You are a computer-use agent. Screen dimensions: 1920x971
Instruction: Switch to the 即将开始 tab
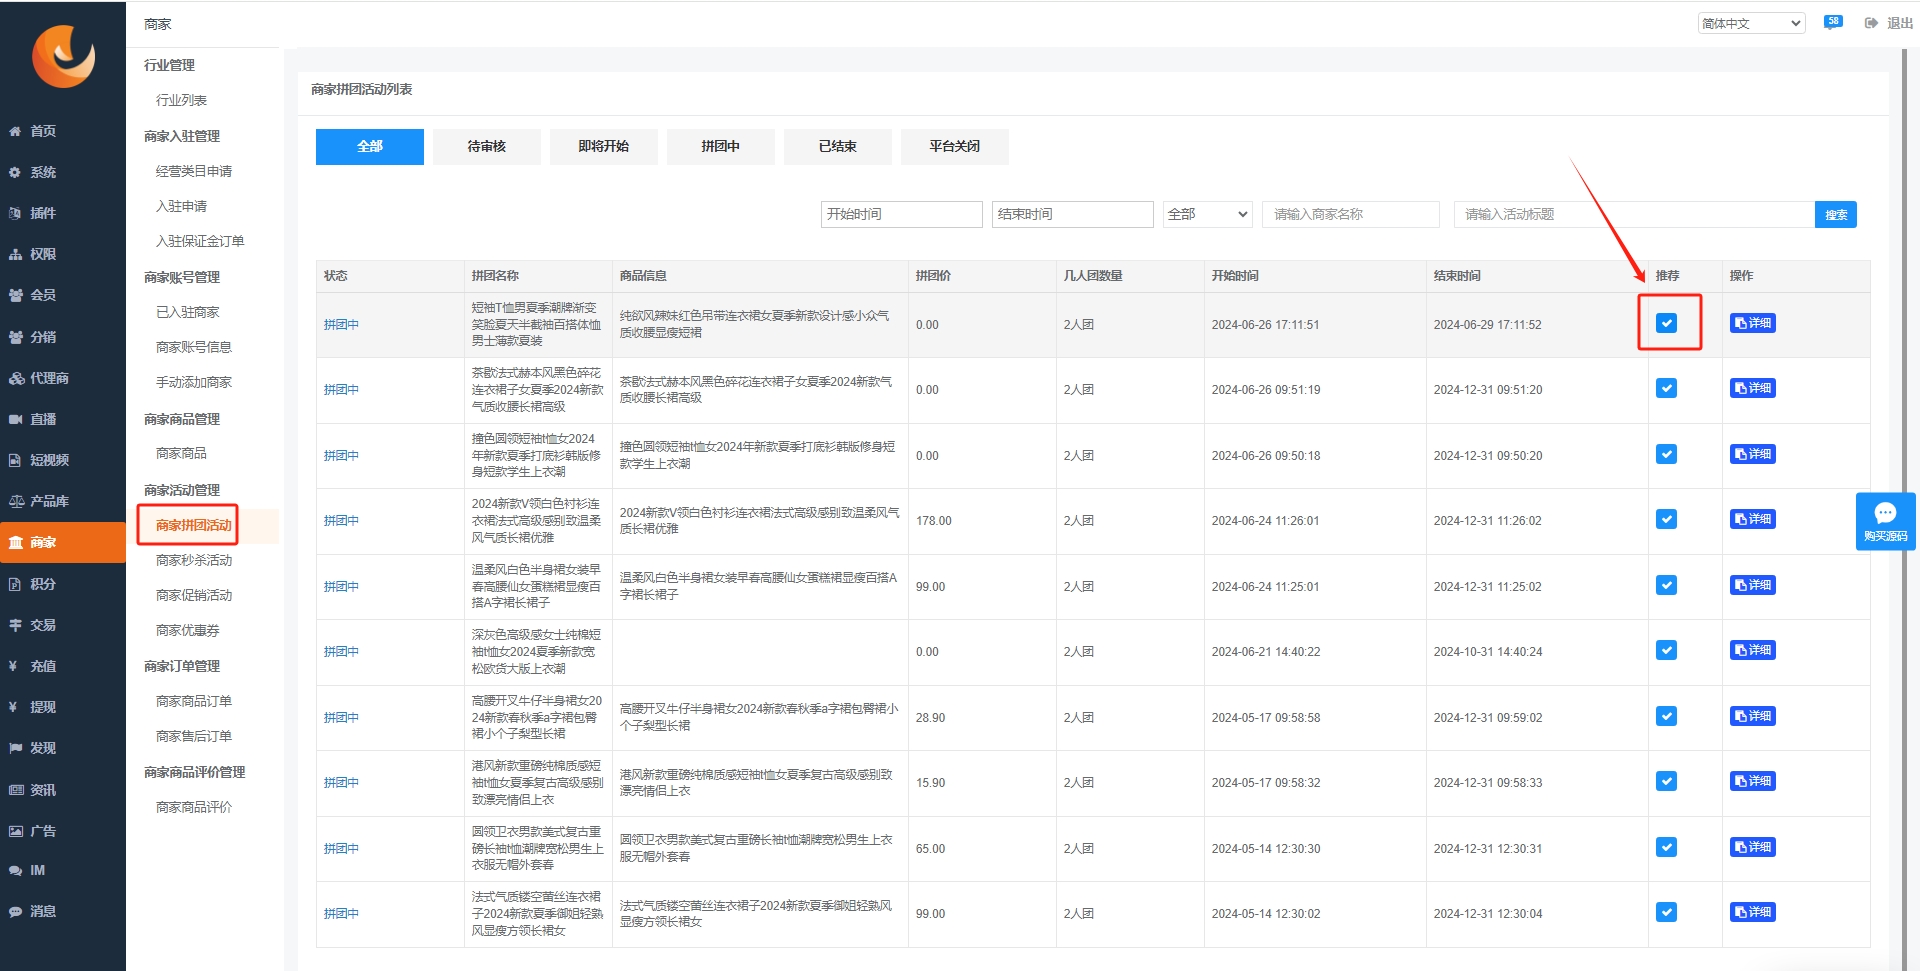pyautogui.click(x=604, y=146)
